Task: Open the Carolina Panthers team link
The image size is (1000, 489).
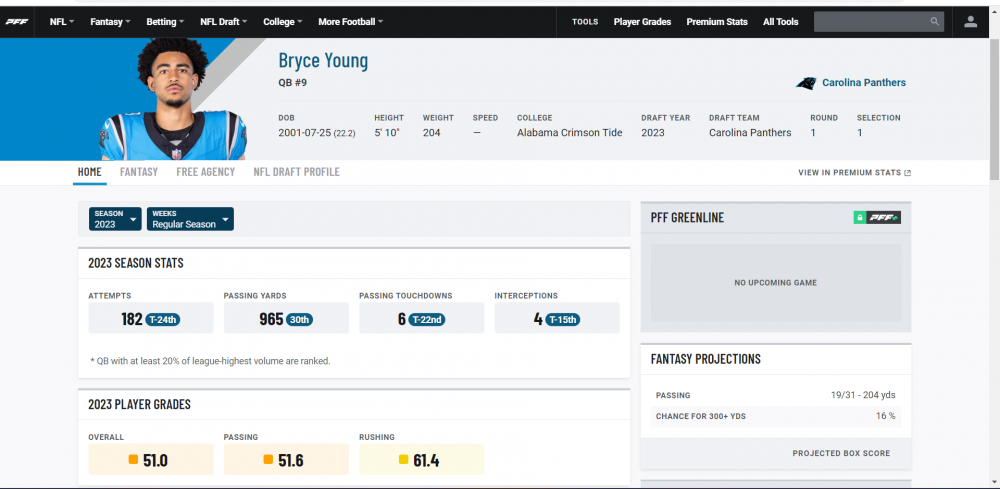Action: click(x=863, y=83)
